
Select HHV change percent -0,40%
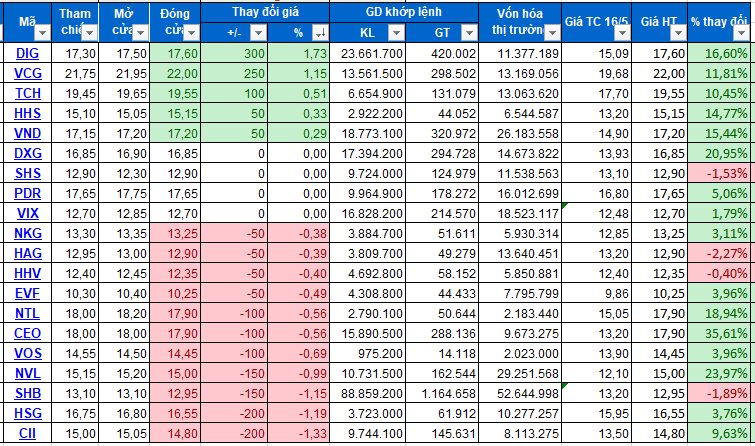718,274
